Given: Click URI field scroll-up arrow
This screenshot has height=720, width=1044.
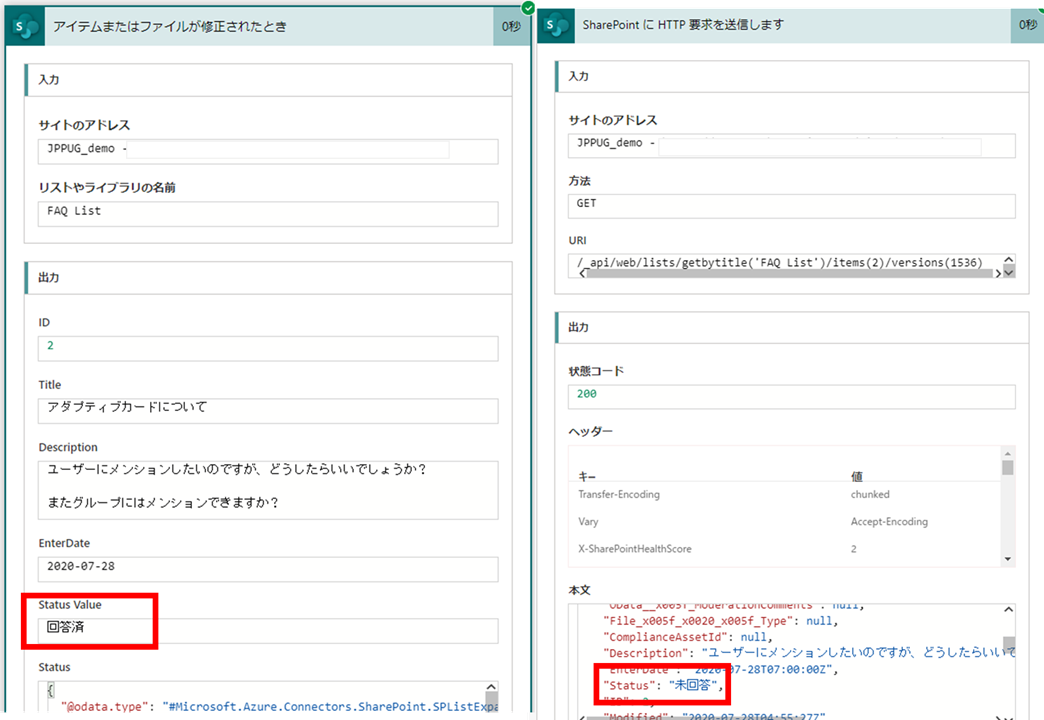Looking at the screenshot, I should 1009,260.
